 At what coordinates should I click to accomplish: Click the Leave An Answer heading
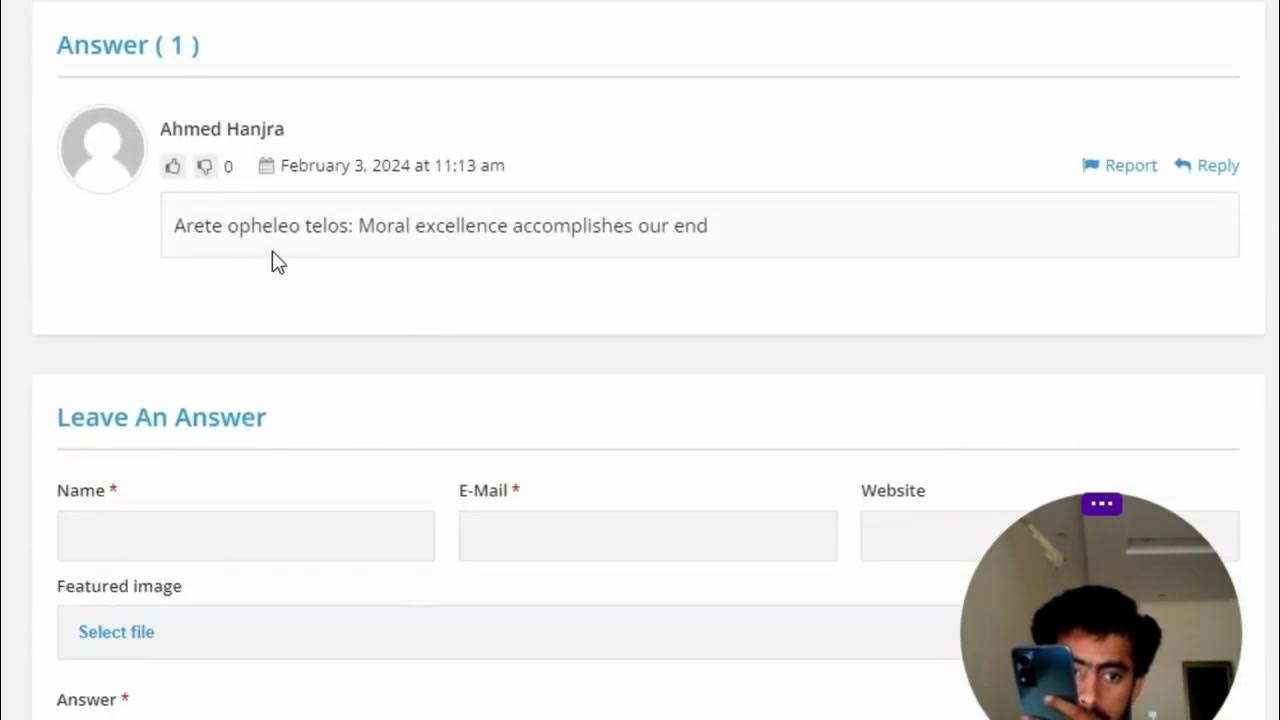[x=161, y=417]
